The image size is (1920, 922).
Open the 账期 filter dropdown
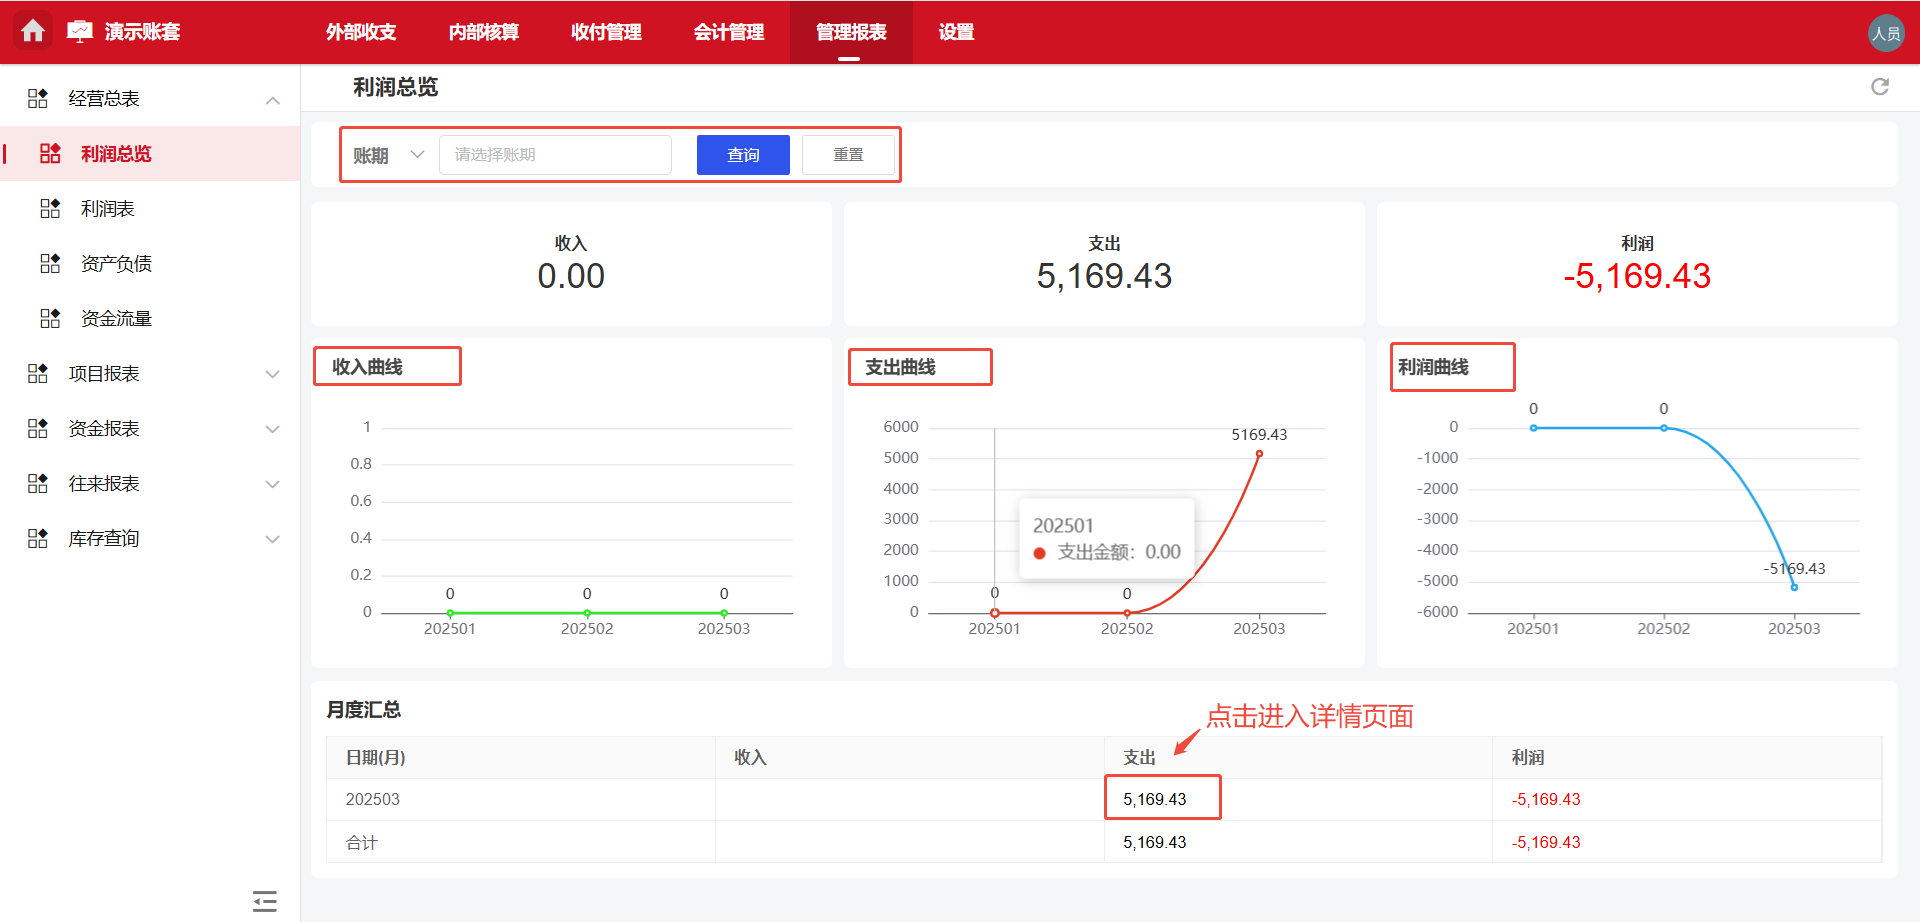click(388, 154)
